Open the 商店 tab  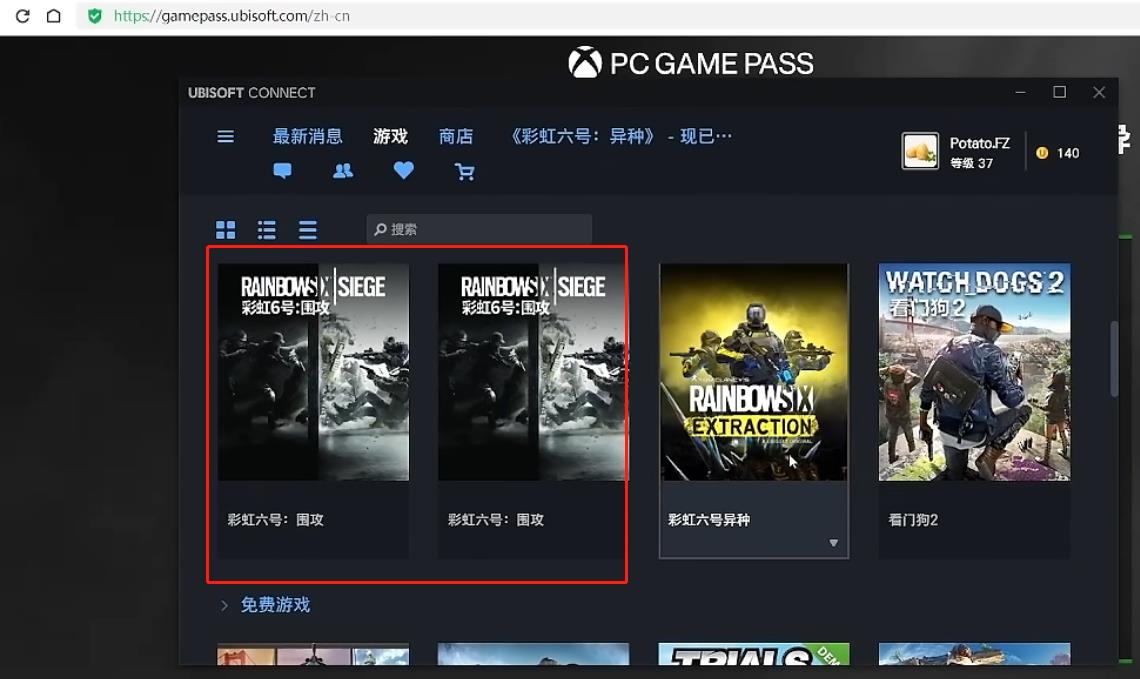click(456, 136)
